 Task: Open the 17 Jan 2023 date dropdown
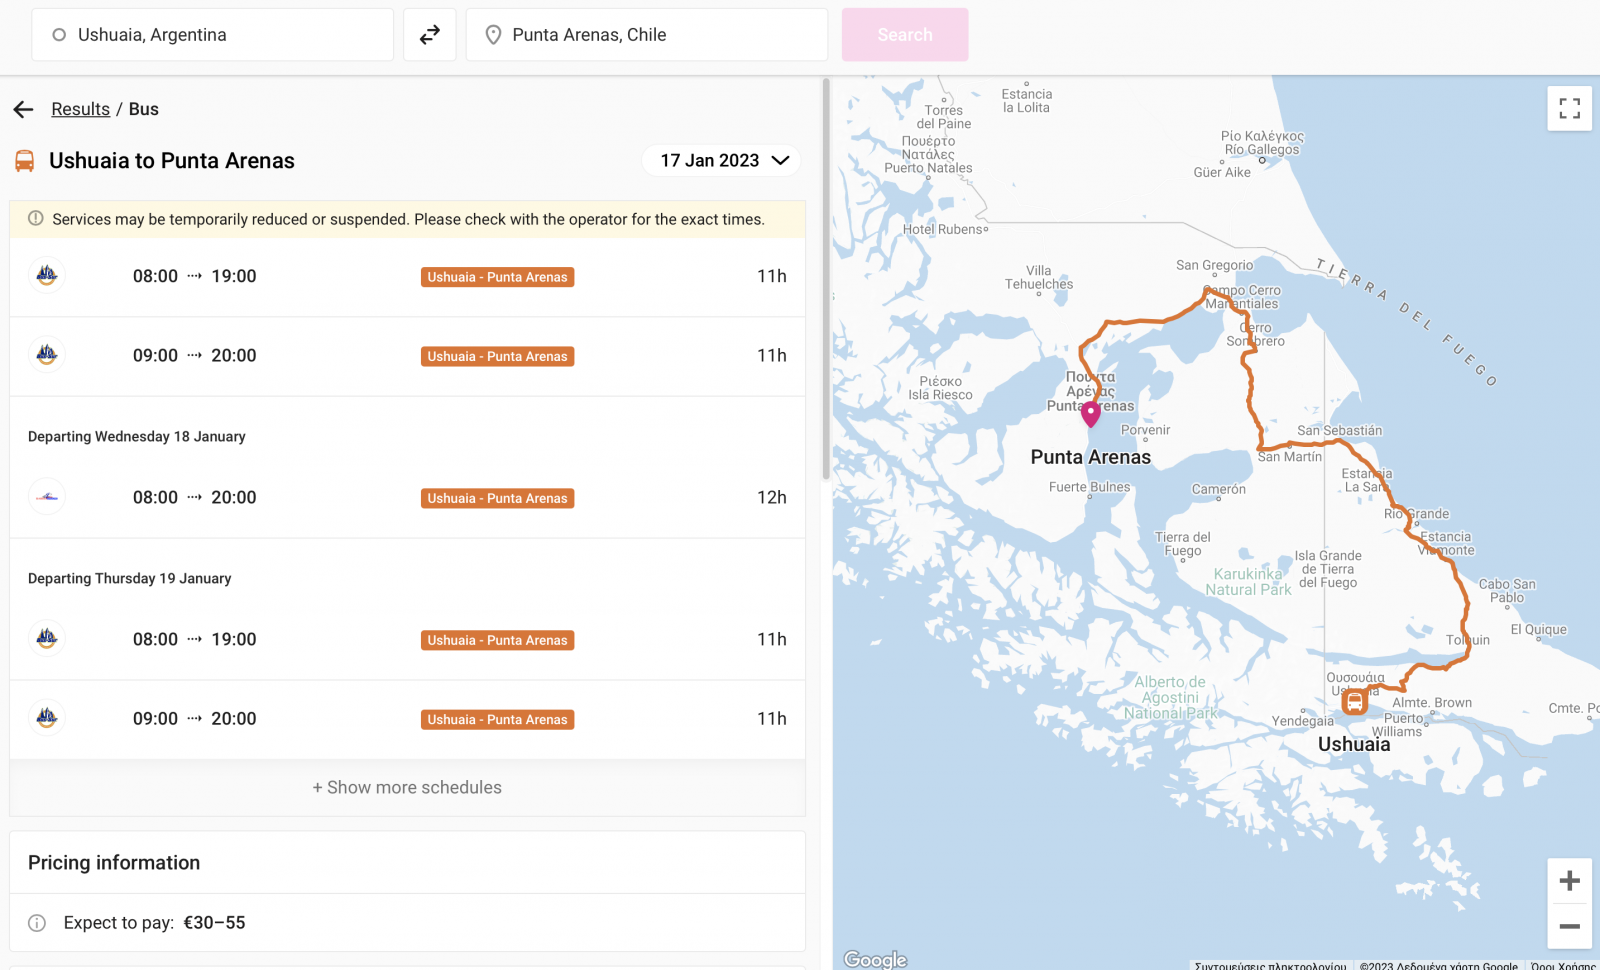point(723,160)
